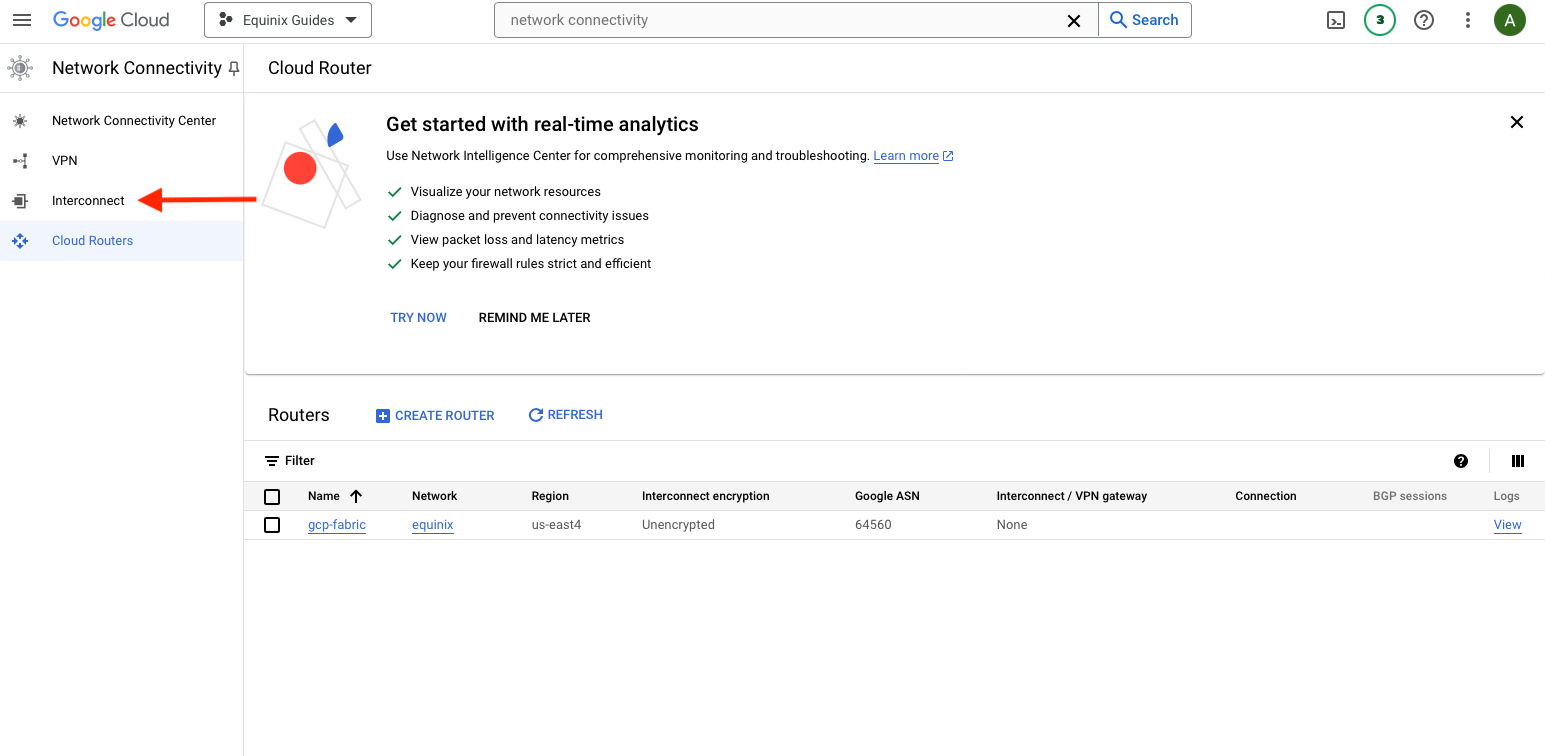The image size is (1545, 756).
Task: Click TRY NOW in the analytics banner
Action: (x=418, y=317)
